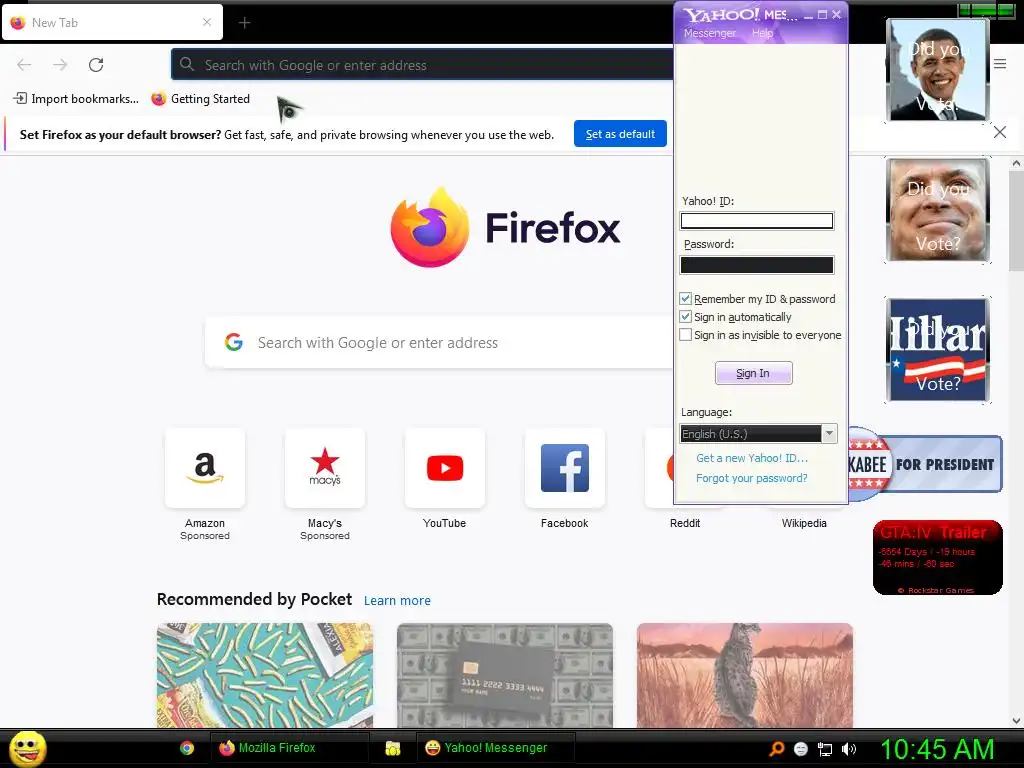Screen dimensions: 1024x768
Task: Switch to Mozilla Firefox taskbar button
Action: click(289, 748)
